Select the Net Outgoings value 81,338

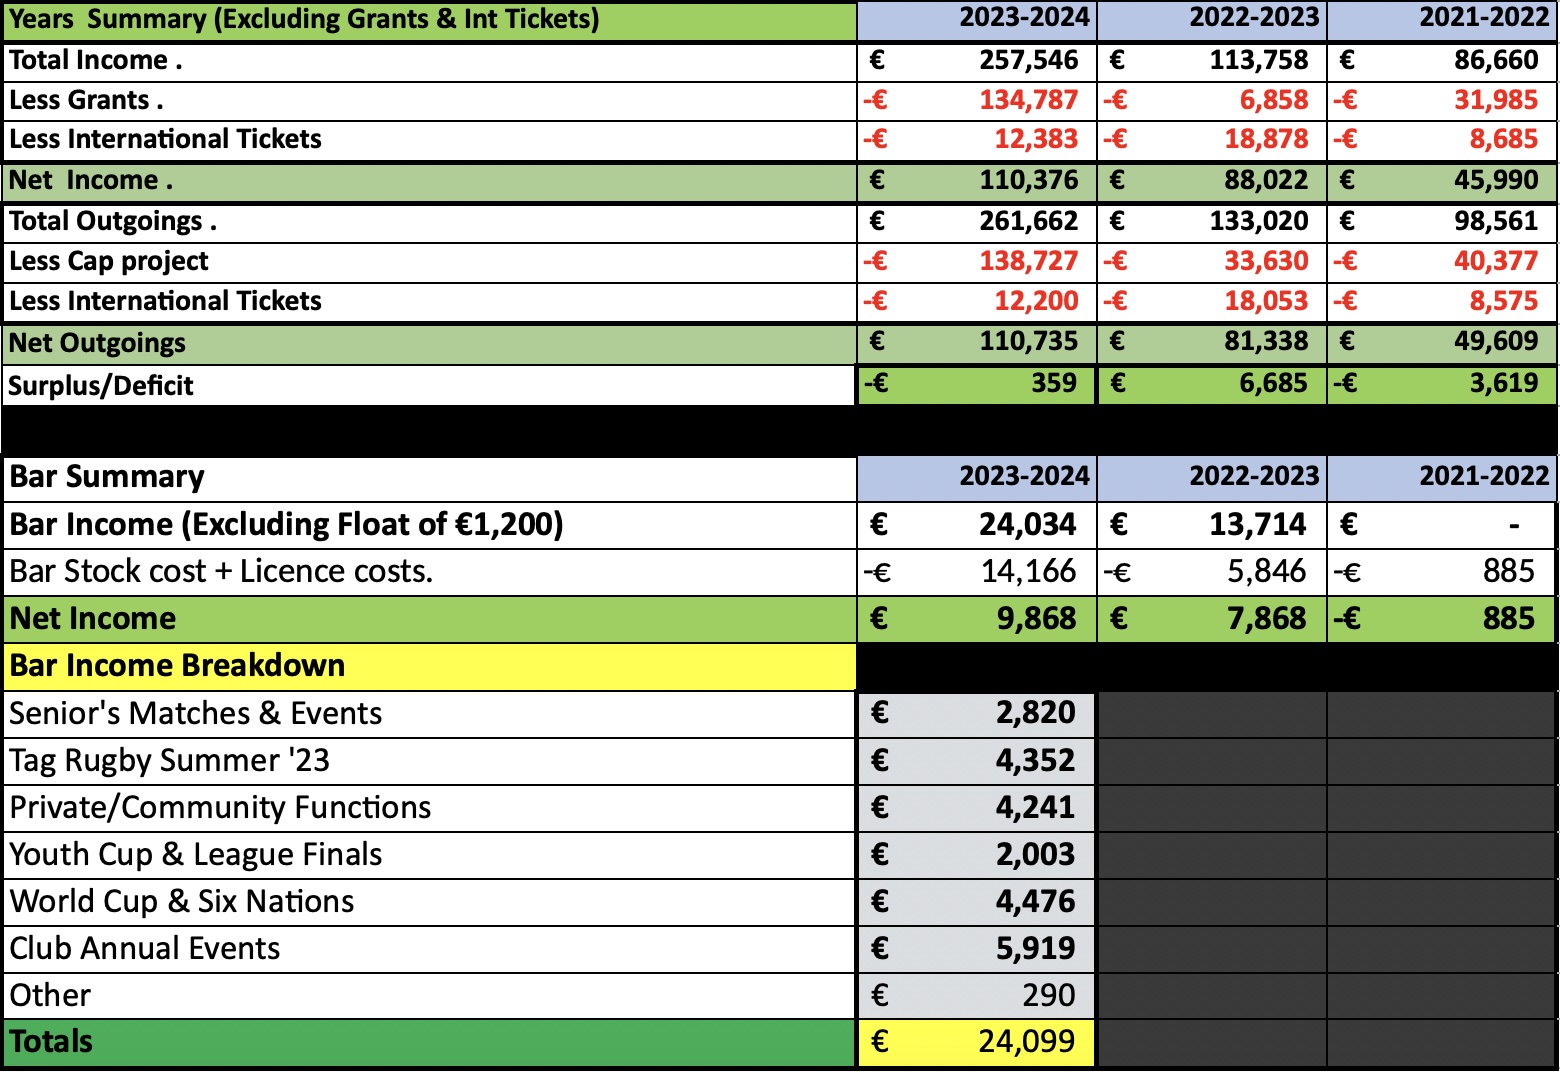pyautogui.click(x=1267, y=341)
